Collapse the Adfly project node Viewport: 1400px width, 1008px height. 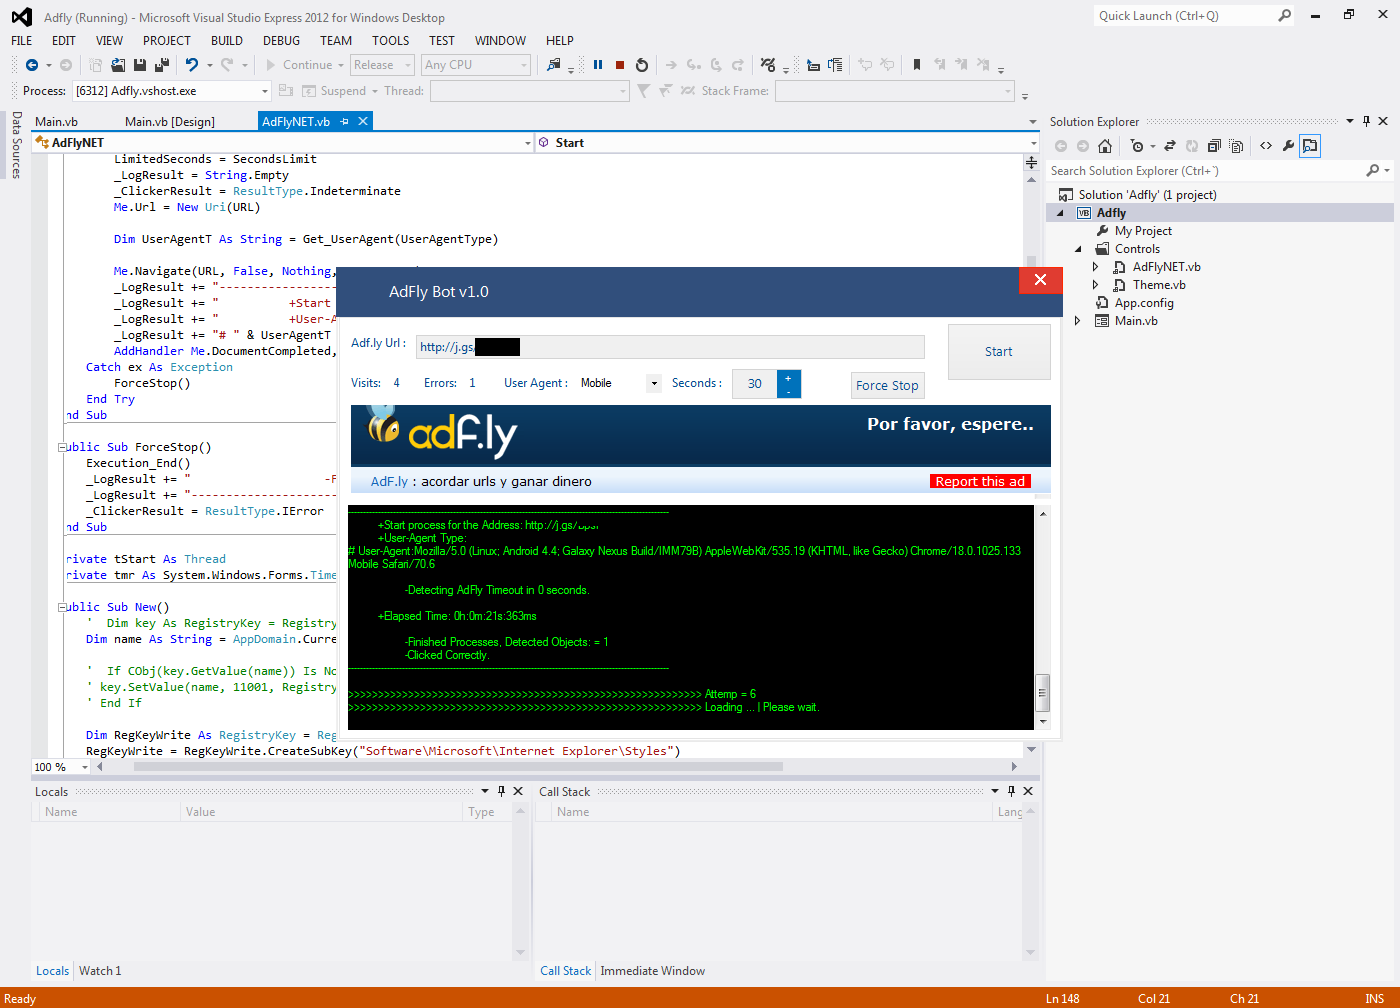[x=1060, y=213]
